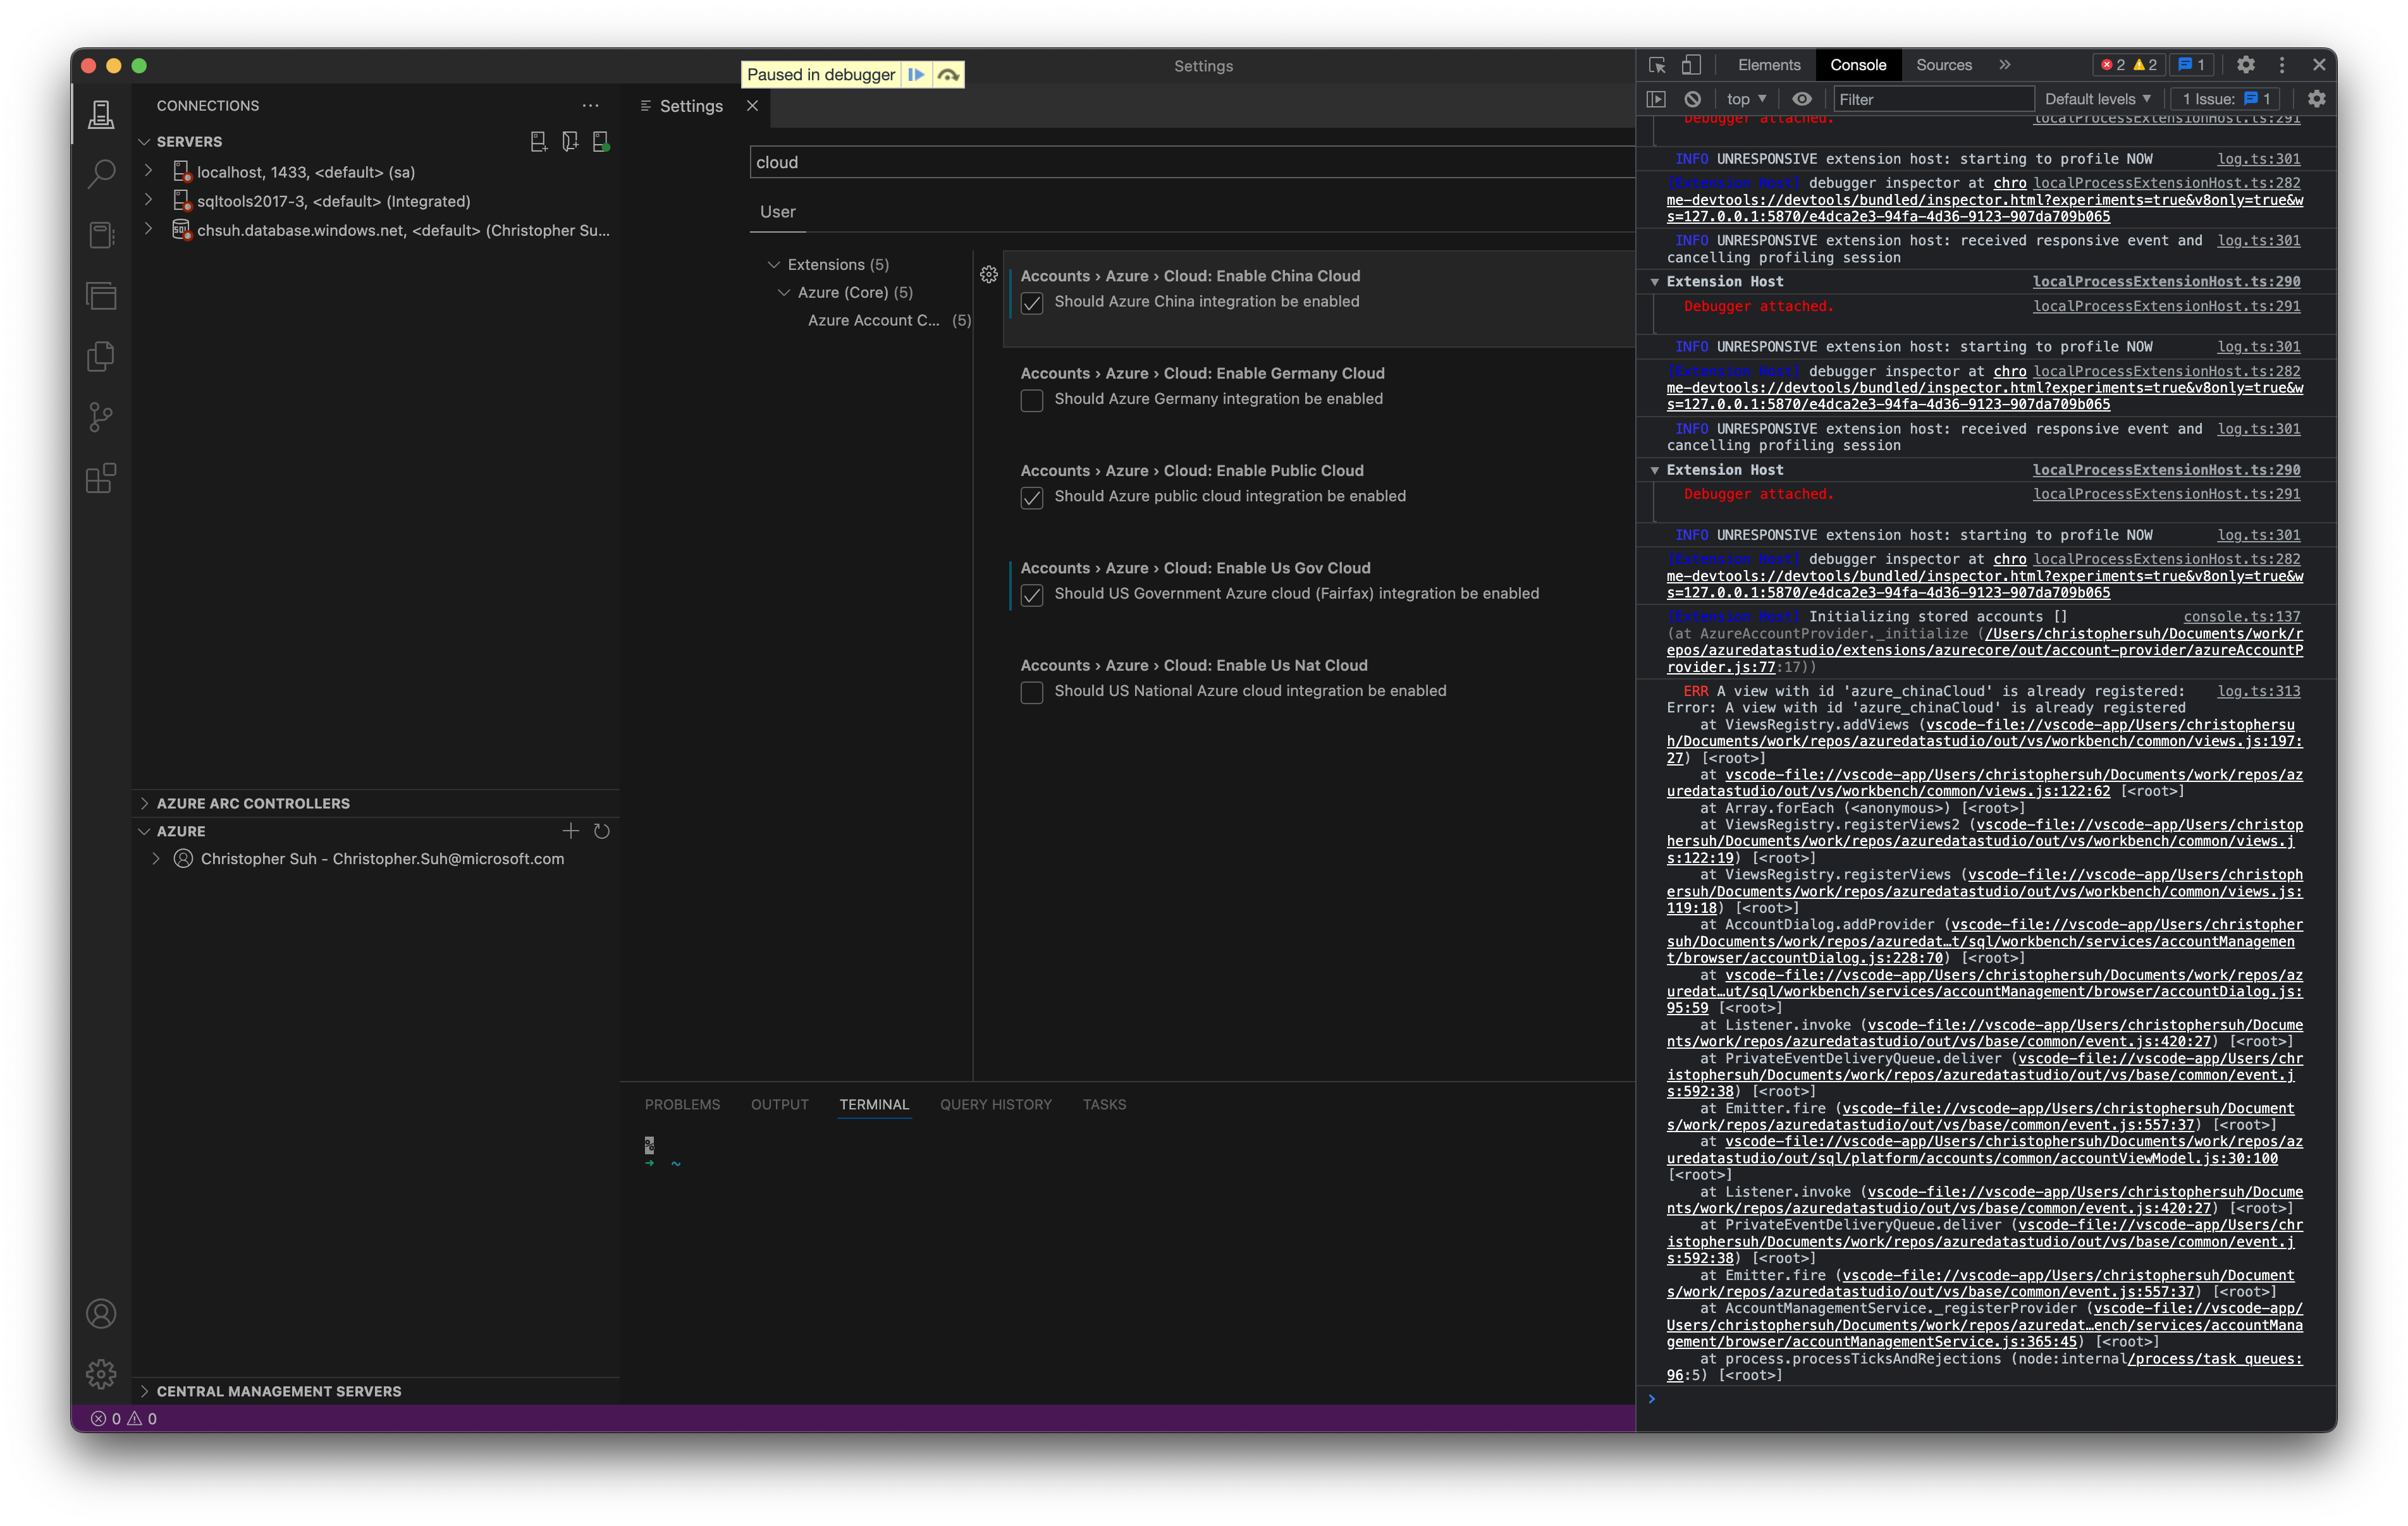Open the Extensions view in activity bar
The width and height of the screenshot is (2408, 1526).
coord(101,478)
